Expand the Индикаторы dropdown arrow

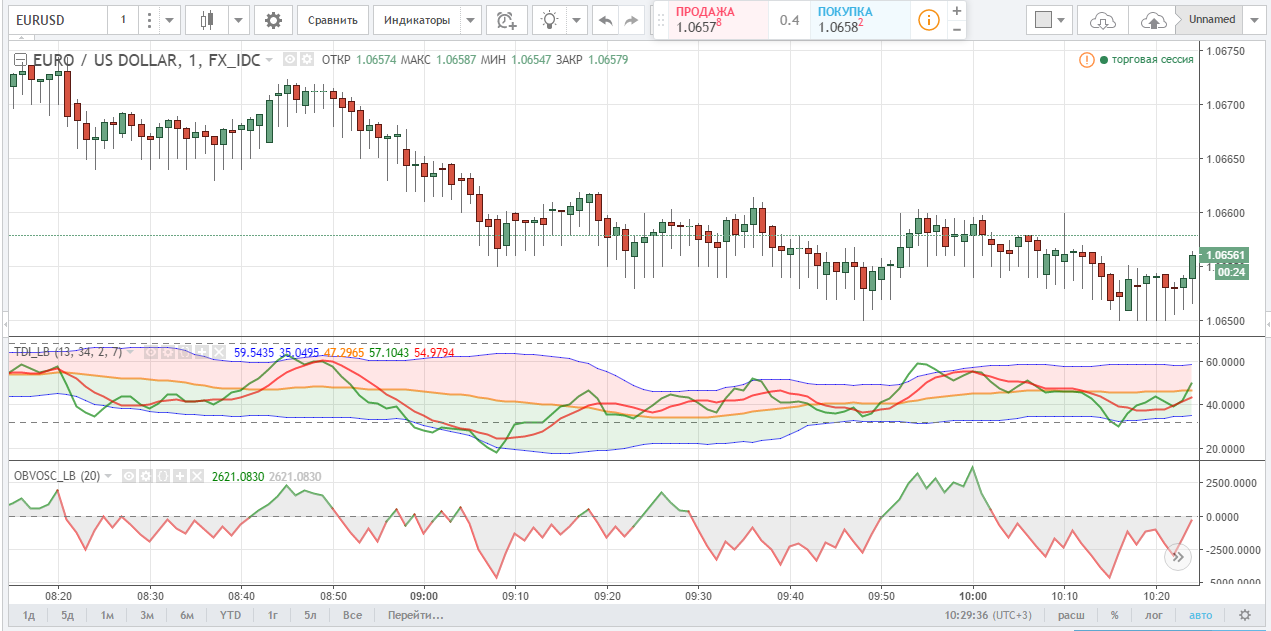tap(471, 20)
